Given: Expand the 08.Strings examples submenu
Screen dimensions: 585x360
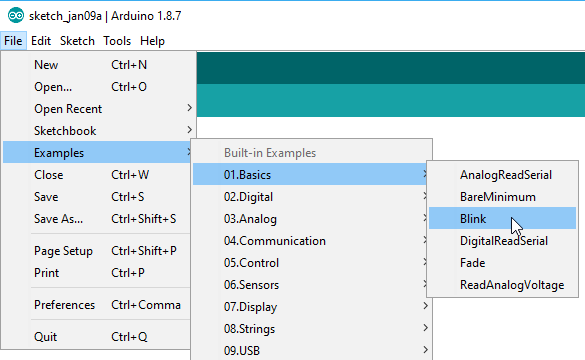Looking at the screenshot, I should coord(312,329).
